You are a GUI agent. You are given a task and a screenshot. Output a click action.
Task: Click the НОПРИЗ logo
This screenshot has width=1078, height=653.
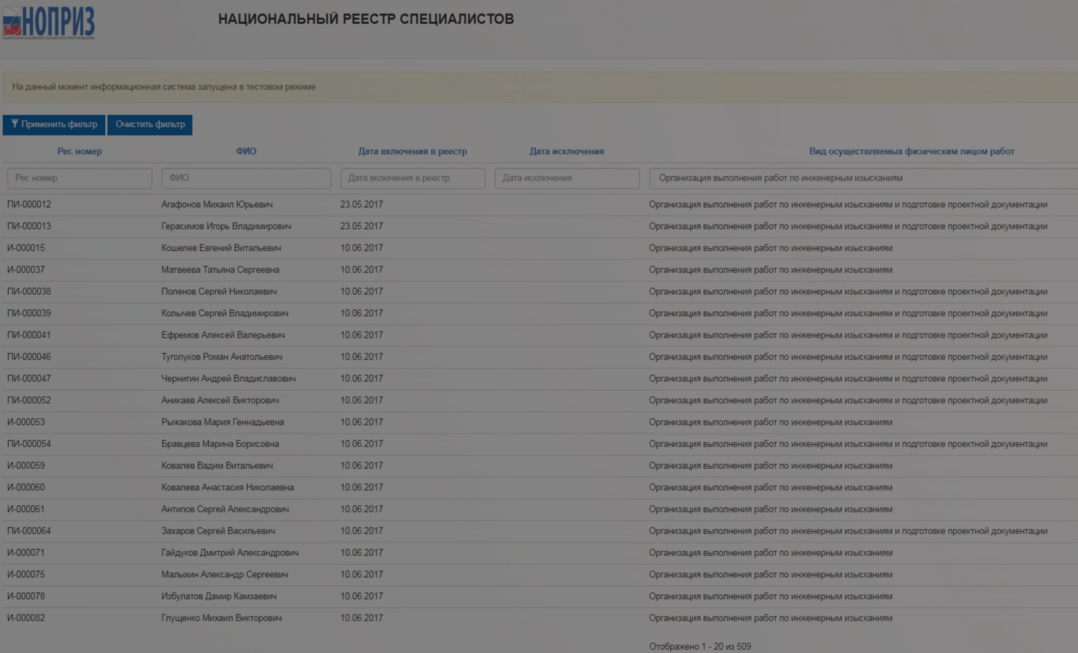coord(48,21)
